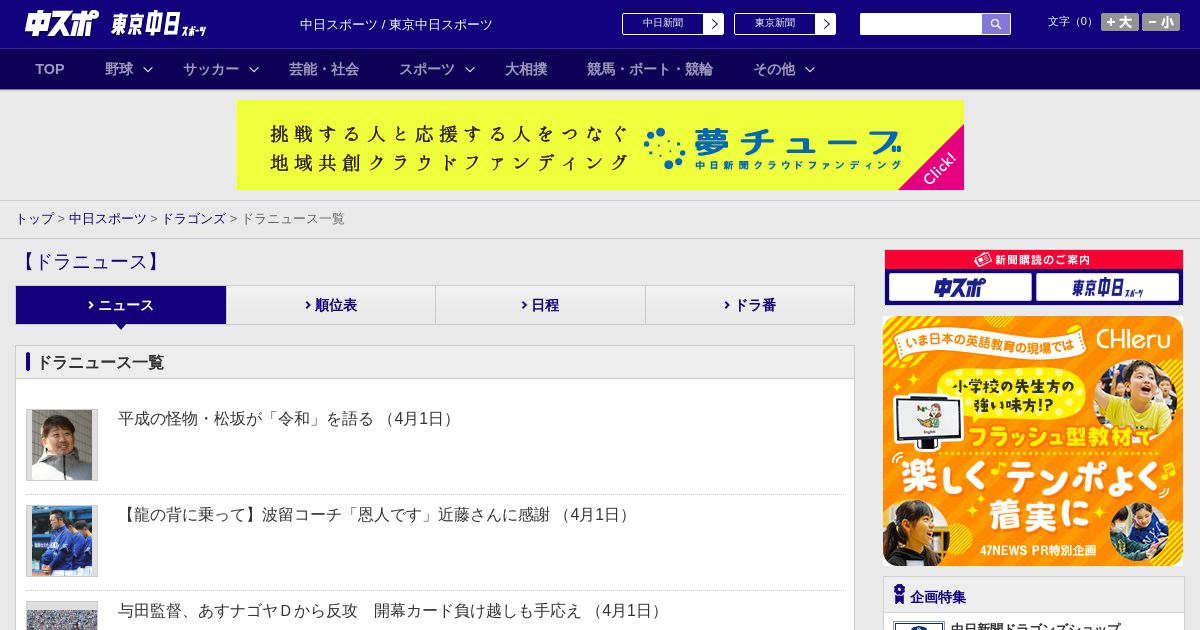Image resolution: width=1200 pixels, height=630 pixels.
Task: Go to ドラゴンズ breadcrumb link
Action: tap(194, 218)
